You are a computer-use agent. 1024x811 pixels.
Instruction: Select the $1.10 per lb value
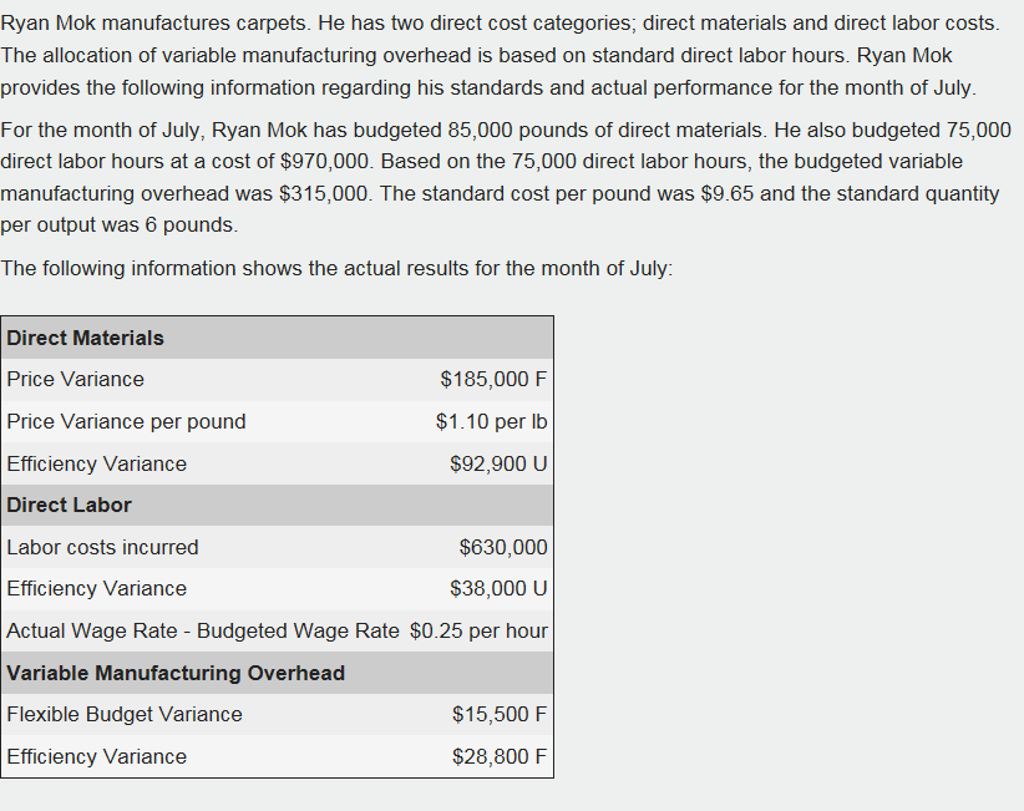492,422
